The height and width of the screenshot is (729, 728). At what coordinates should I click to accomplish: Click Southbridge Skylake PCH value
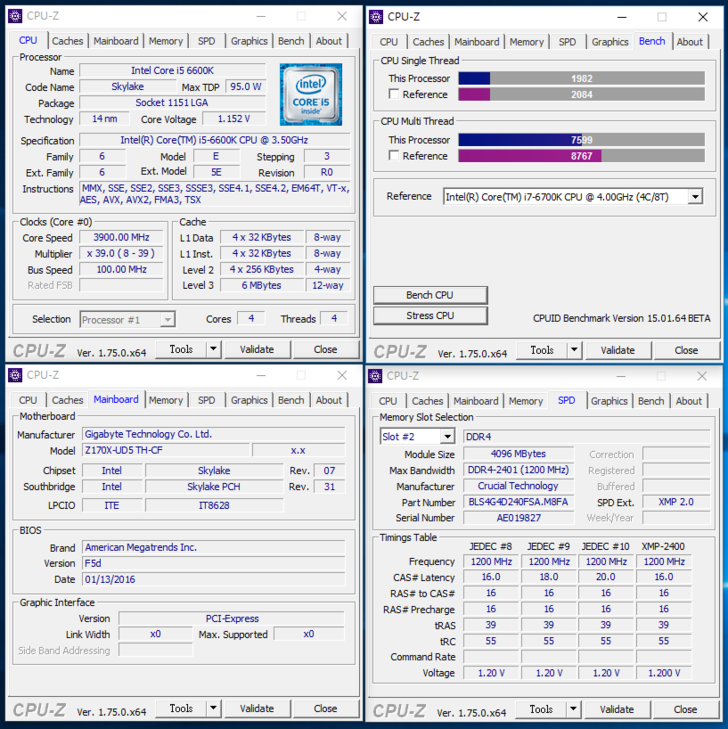click(214, 487)
